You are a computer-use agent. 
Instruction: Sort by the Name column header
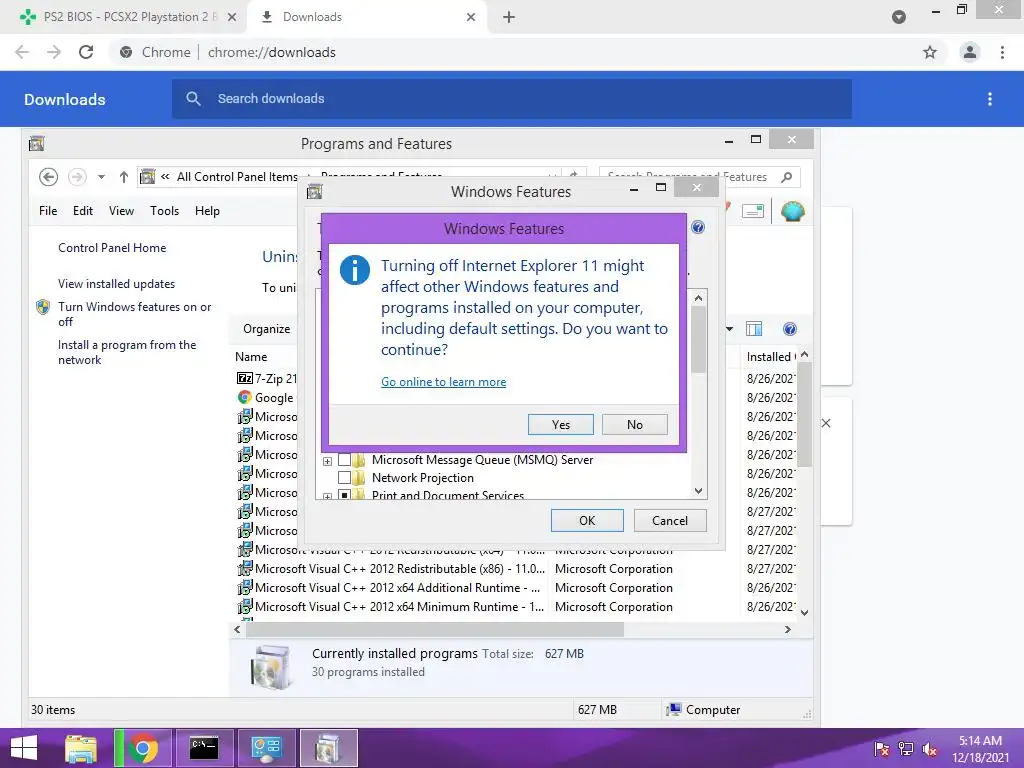tap(251, 357)
